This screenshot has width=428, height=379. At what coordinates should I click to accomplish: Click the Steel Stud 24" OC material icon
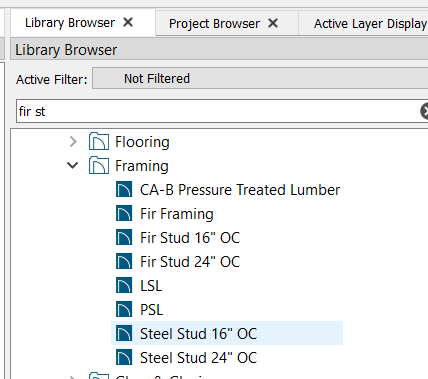(124, 358)
